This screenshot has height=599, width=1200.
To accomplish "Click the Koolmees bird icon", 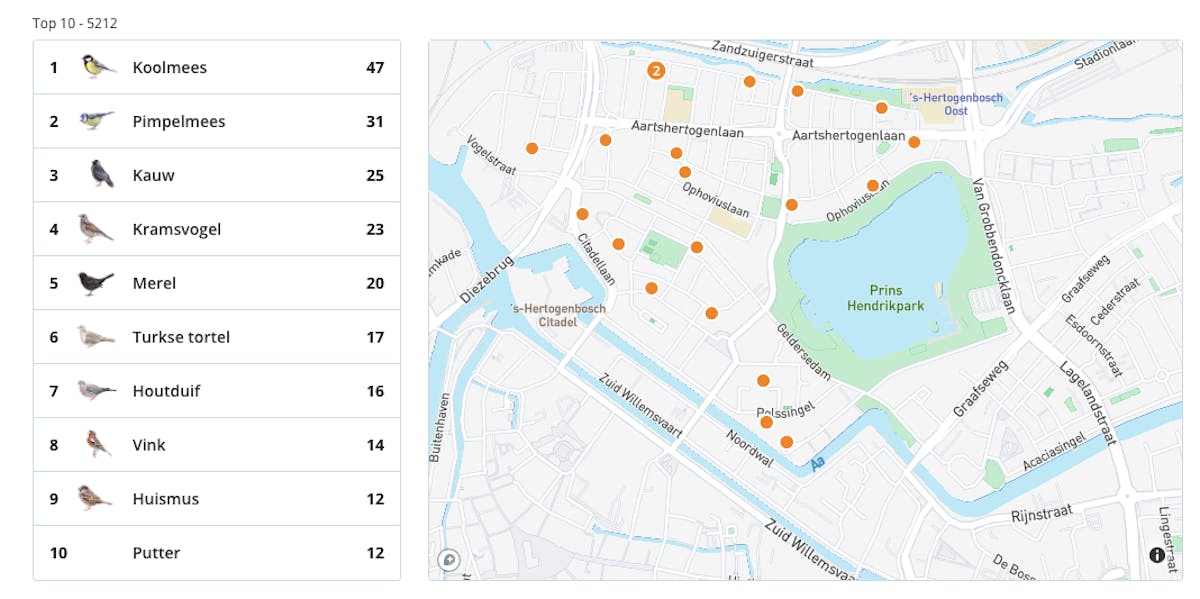I will (96, 67).
